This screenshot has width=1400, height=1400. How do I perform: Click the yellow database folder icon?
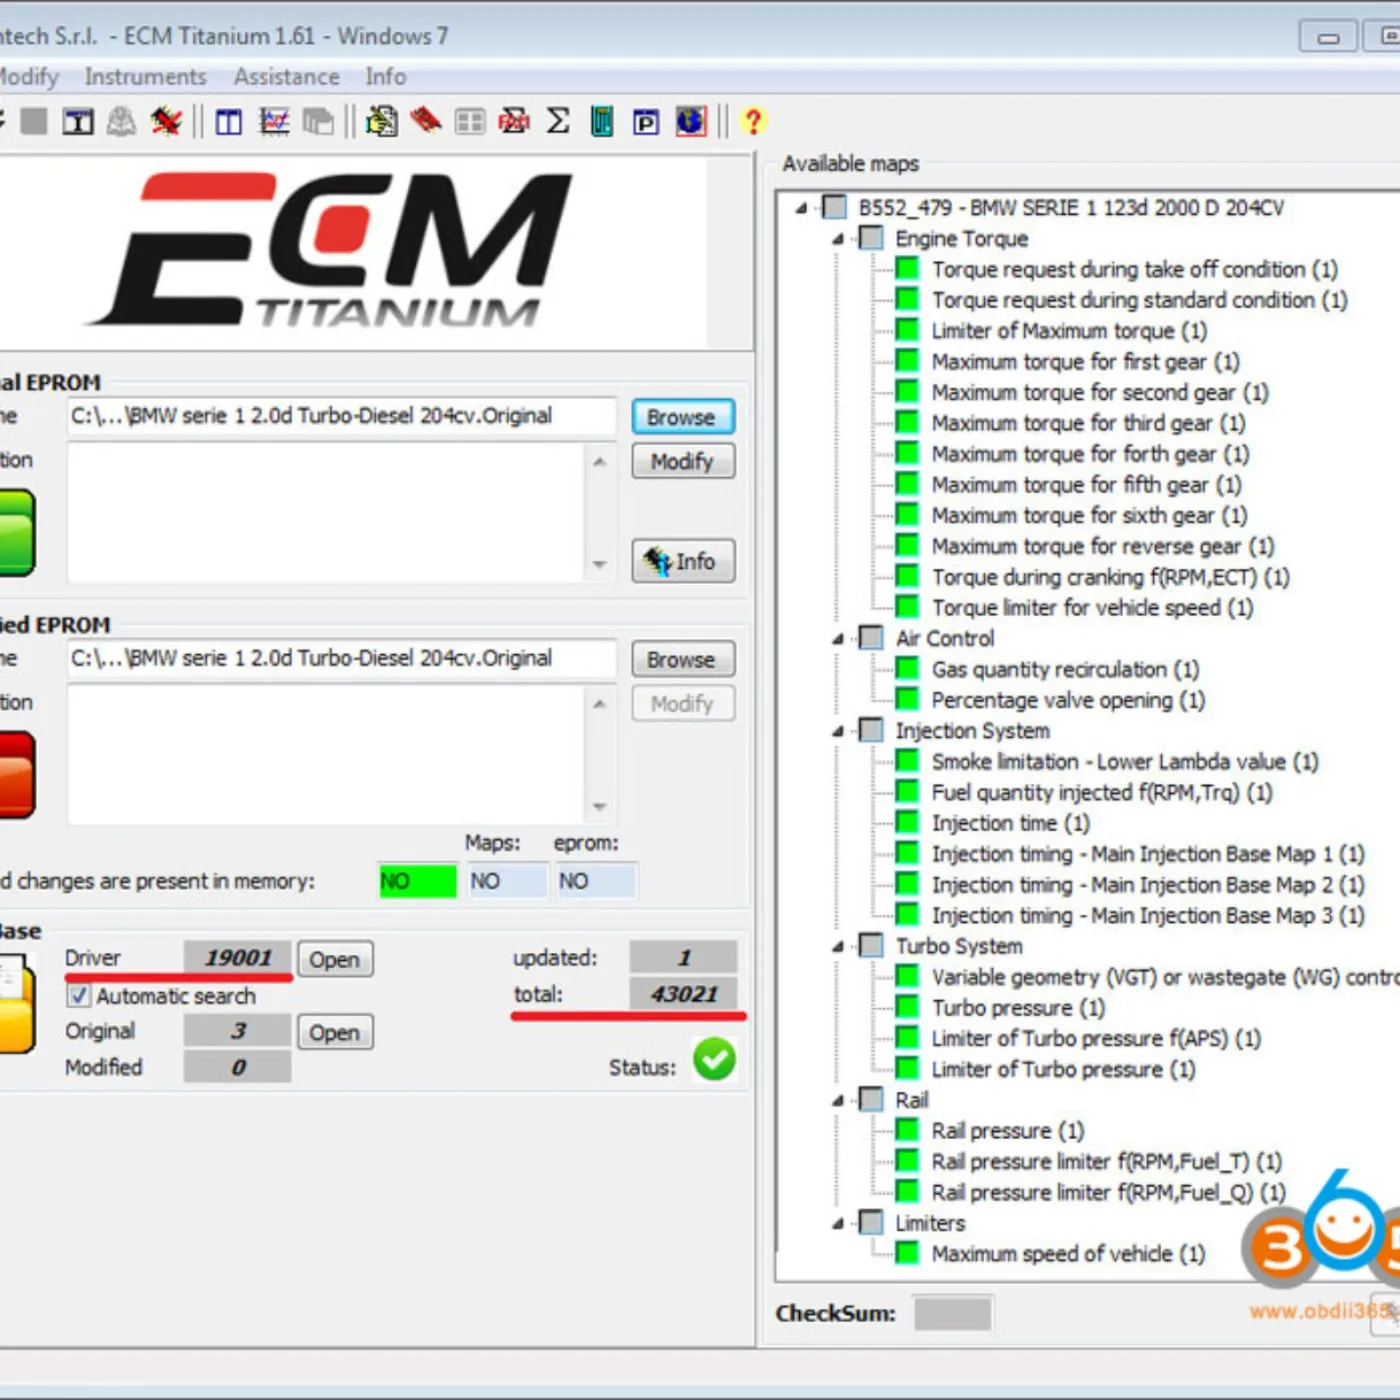coord(17,1003)
